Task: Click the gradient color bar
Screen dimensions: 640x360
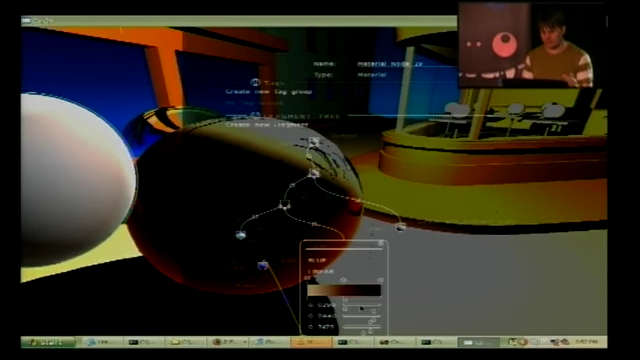Action: pyautogui.click(x=344, y=290)
